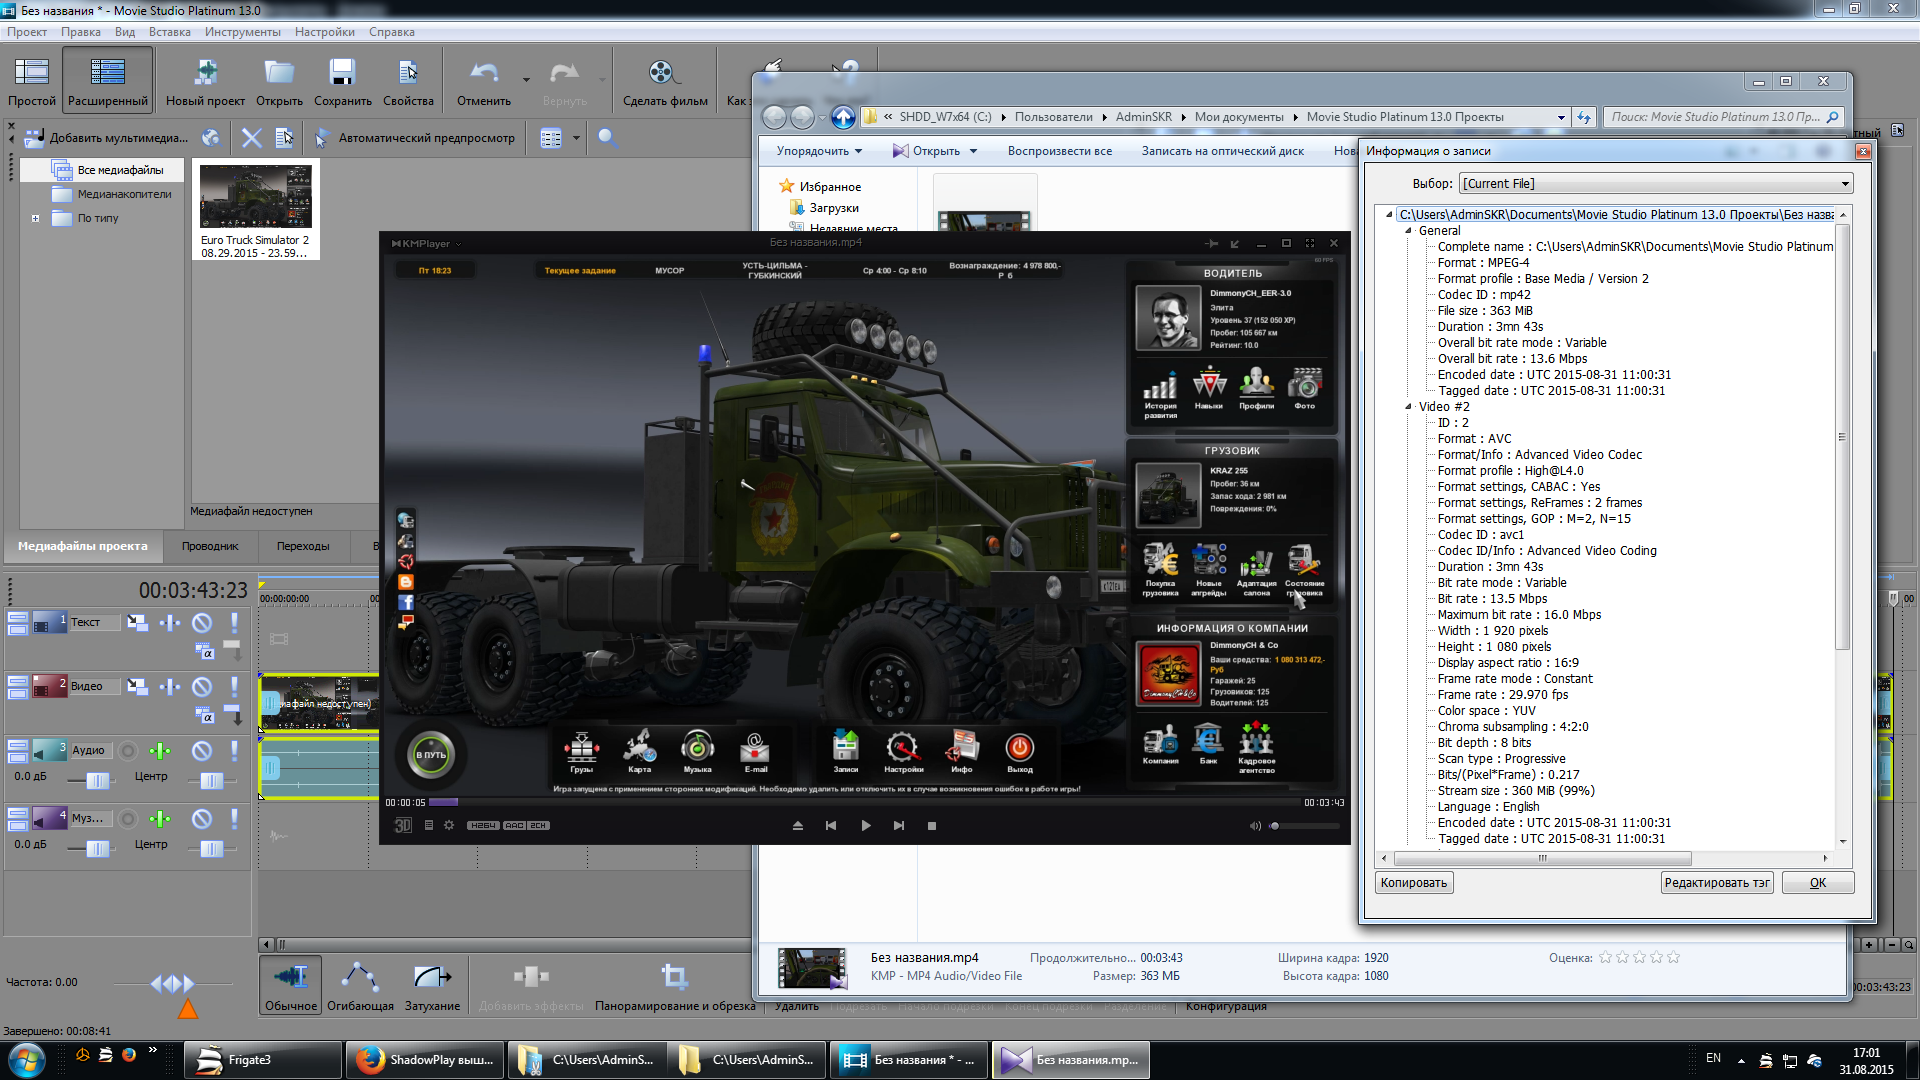Remove selected media with X icon
Image resolution: width=1920 pixels, height=1080 pixels.
[252, 138]
